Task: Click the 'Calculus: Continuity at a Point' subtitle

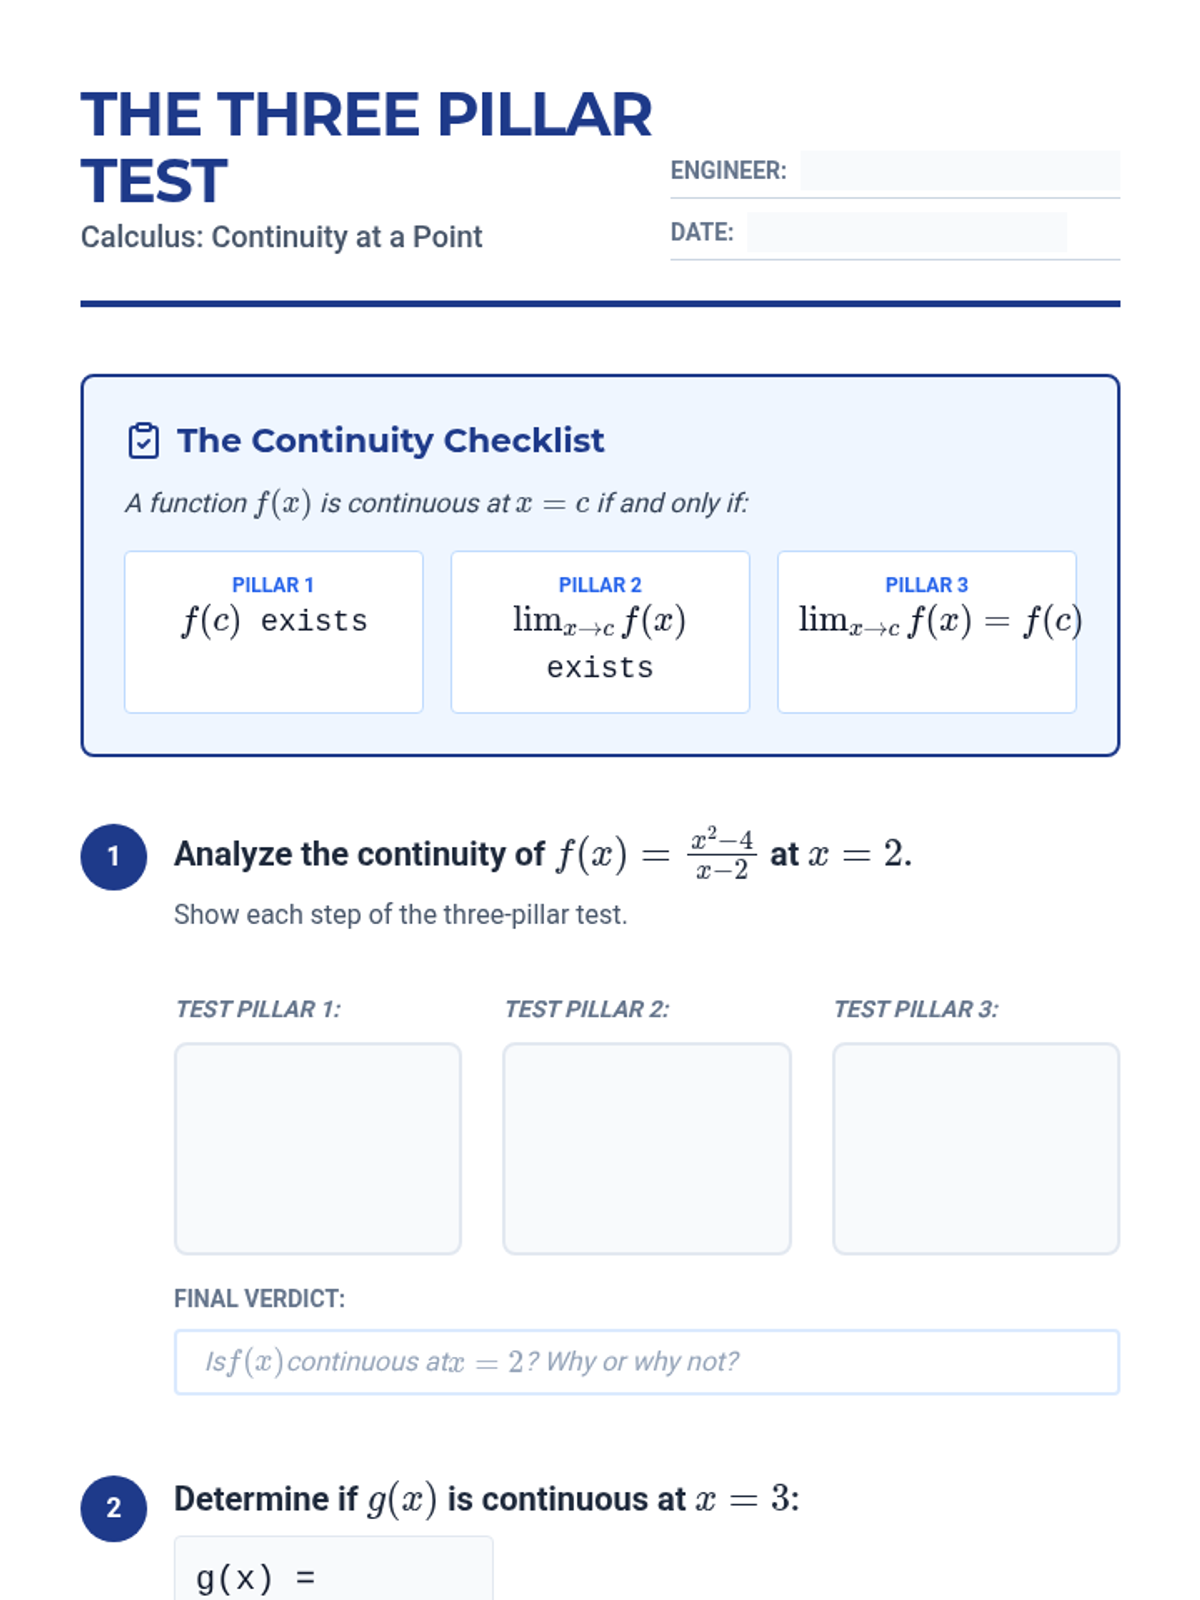Action: pyautogui.click(x=281, y=237)
